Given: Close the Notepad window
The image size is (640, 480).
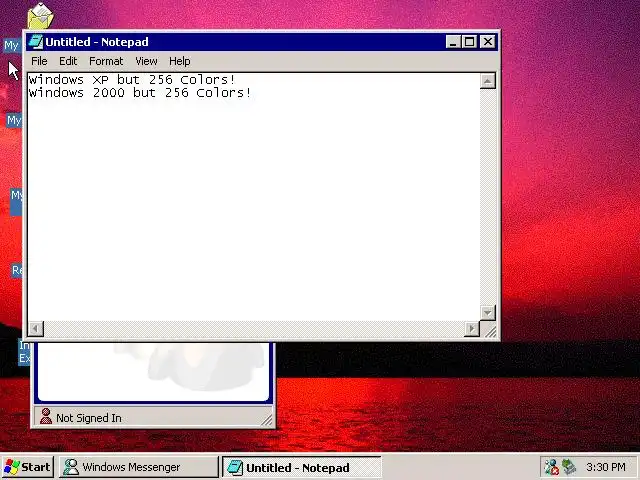Looking at the screenshot, I should click(488, 42).
